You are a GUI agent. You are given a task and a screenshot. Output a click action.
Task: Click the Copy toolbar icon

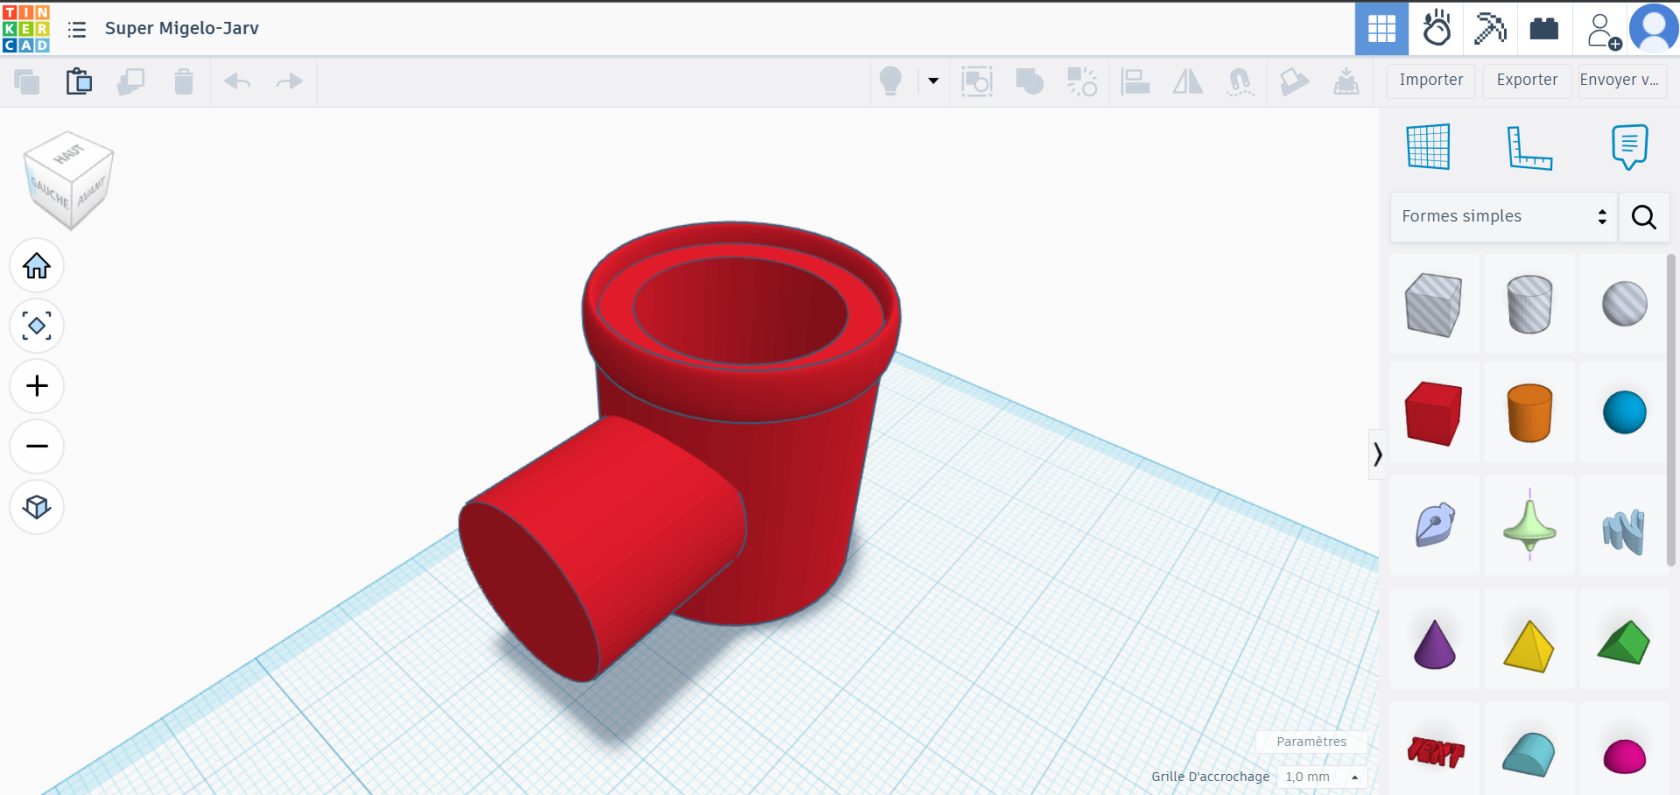(27, 81)
